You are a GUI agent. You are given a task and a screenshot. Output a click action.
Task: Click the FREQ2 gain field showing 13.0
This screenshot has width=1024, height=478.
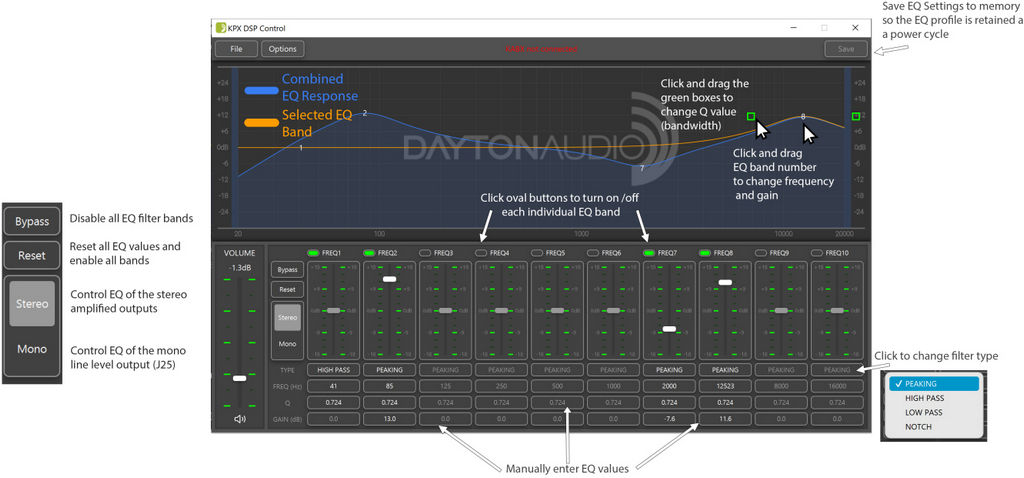(x=390, y=419)
